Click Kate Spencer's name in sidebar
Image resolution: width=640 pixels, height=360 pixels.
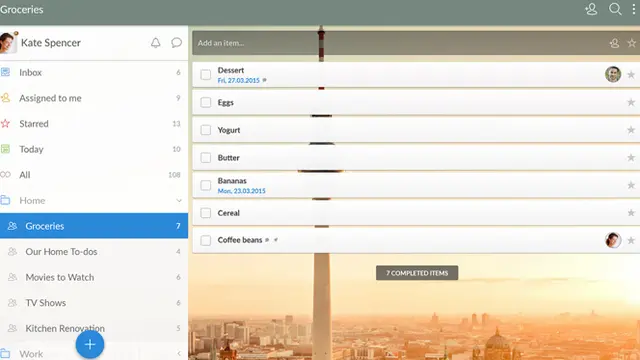51,43
